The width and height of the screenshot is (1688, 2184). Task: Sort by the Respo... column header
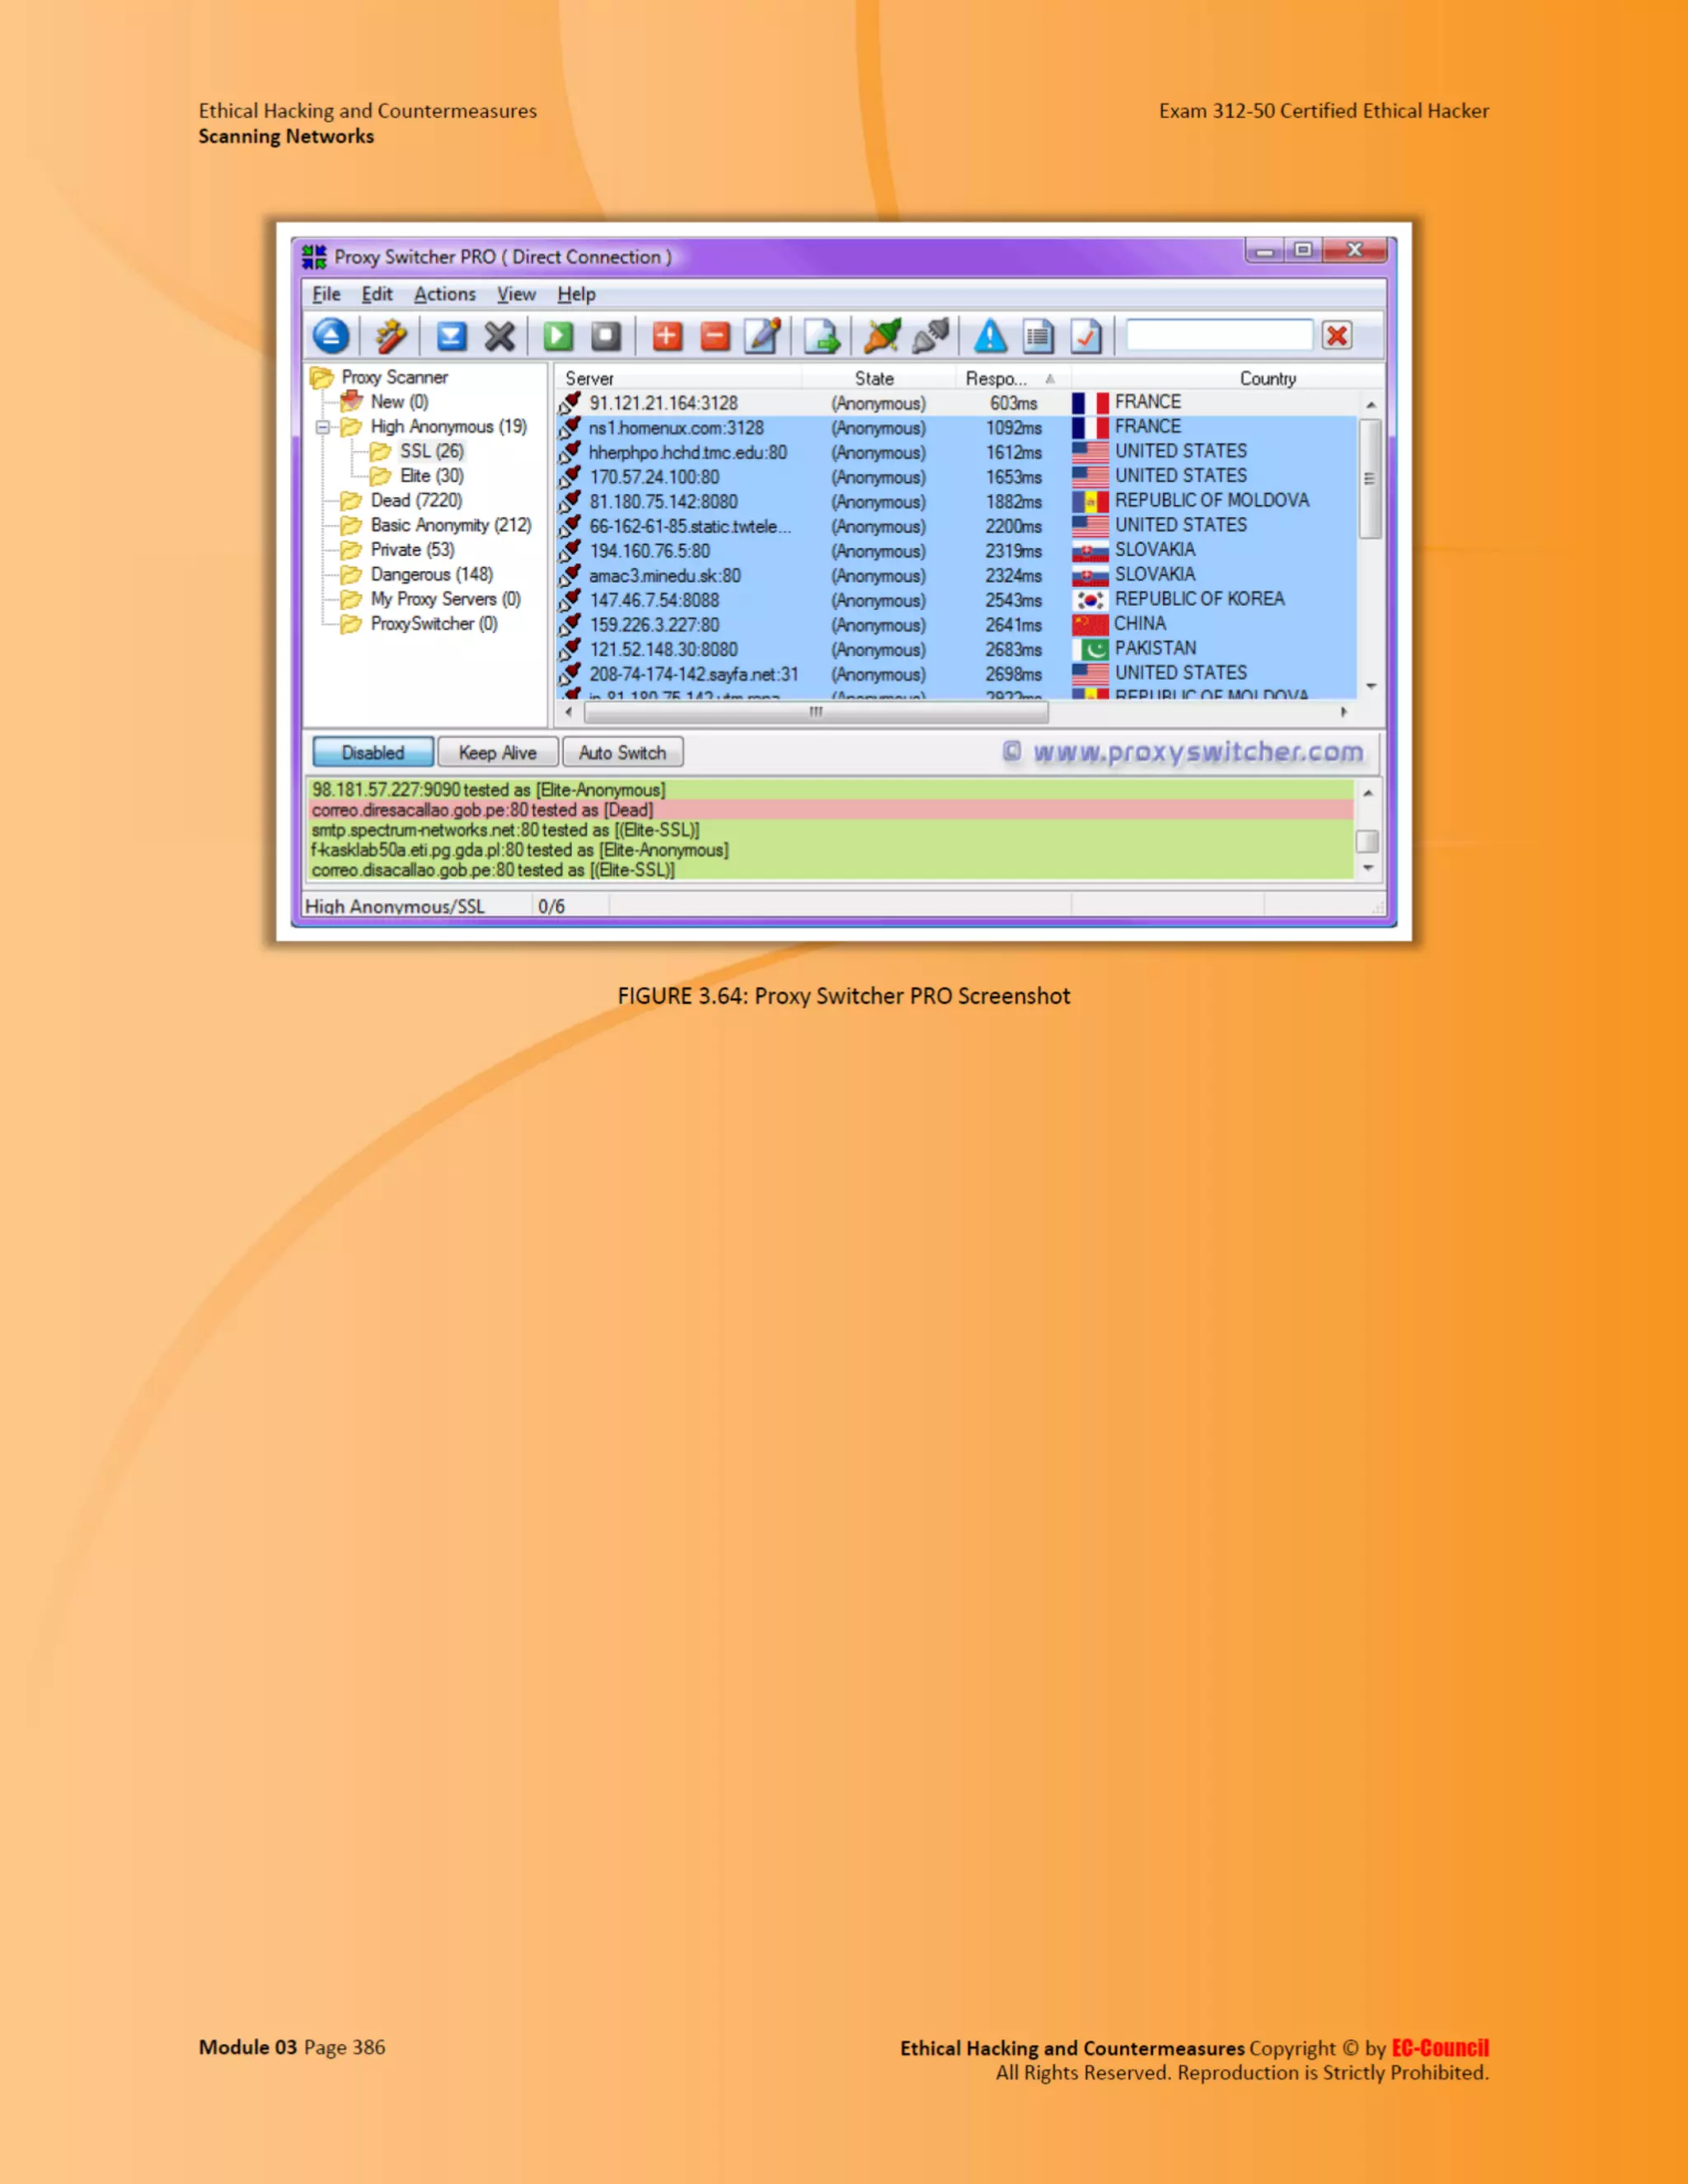(996, 379)
